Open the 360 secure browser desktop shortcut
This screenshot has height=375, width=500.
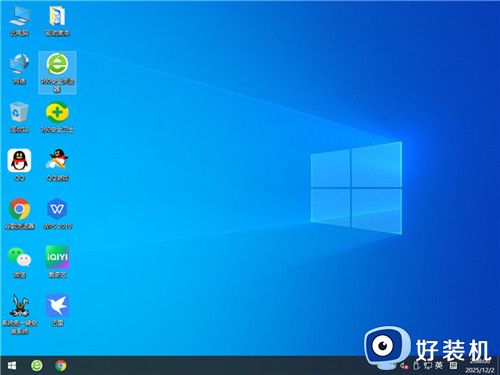[x=57, y=72]
